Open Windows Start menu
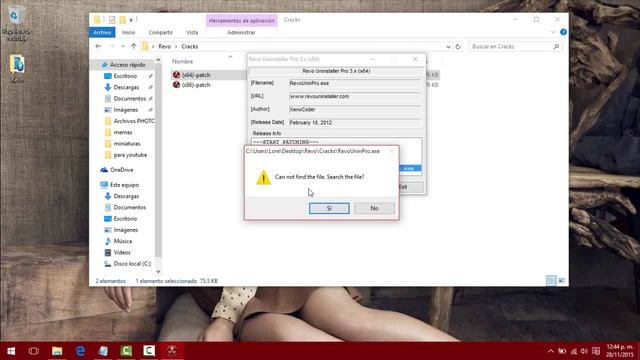 [11, 351]
